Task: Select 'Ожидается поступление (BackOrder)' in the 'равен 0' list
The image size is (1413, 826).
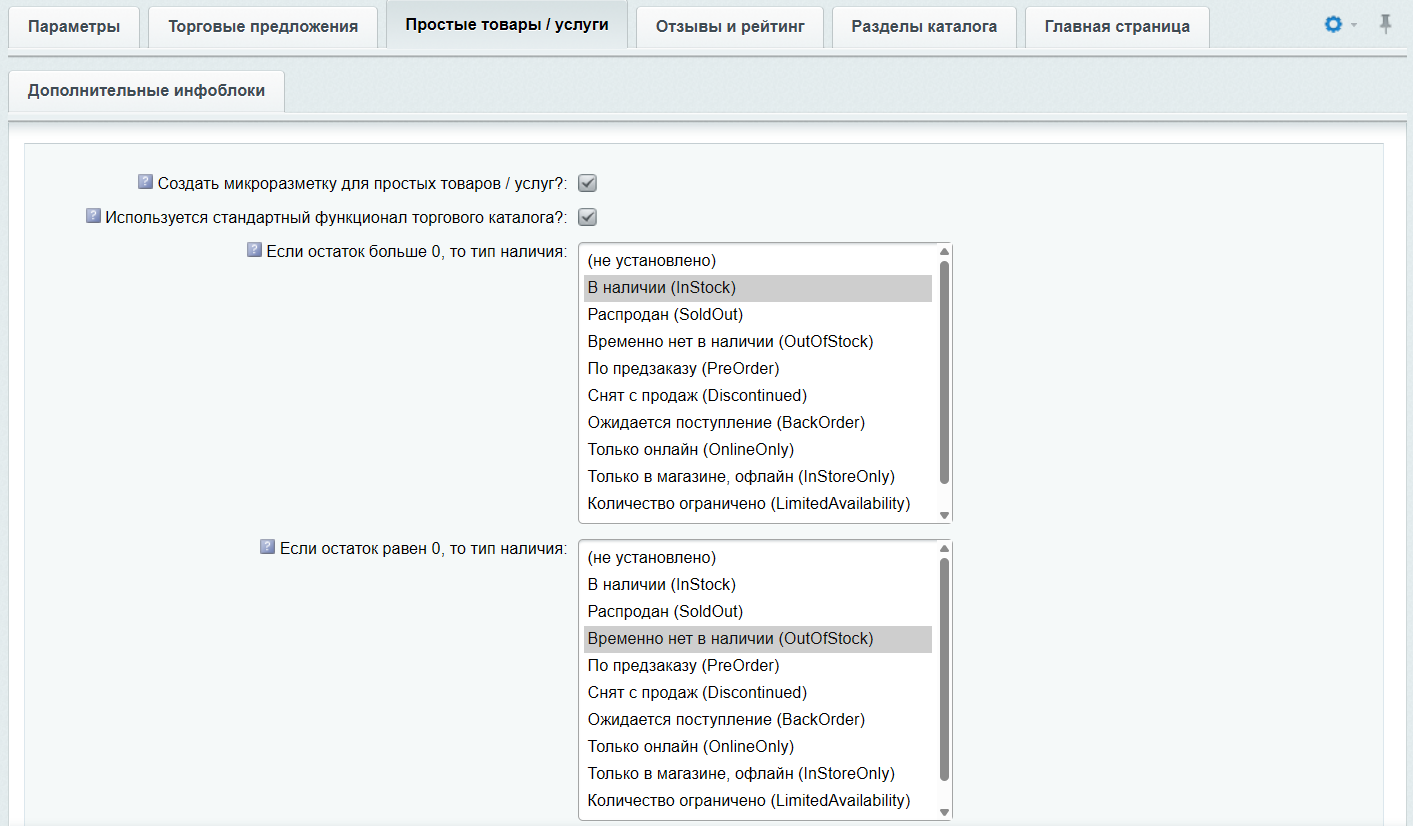Action: [758, 720]
